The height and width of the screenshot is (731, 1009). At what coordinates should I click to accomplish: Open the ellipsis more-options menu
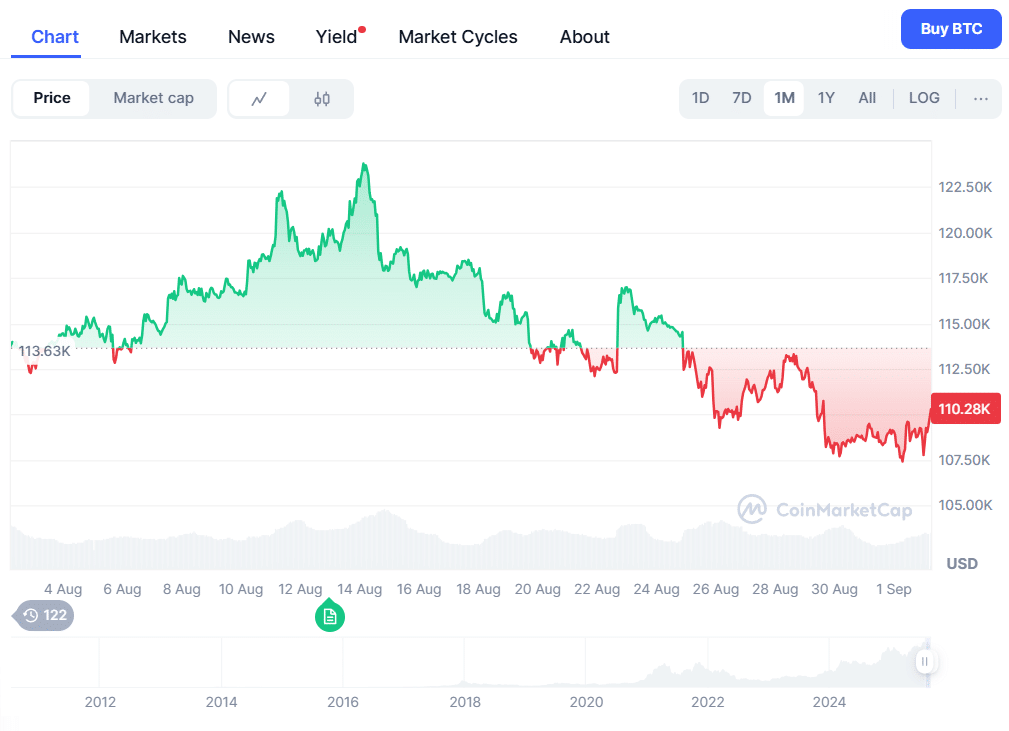[980, 97]
